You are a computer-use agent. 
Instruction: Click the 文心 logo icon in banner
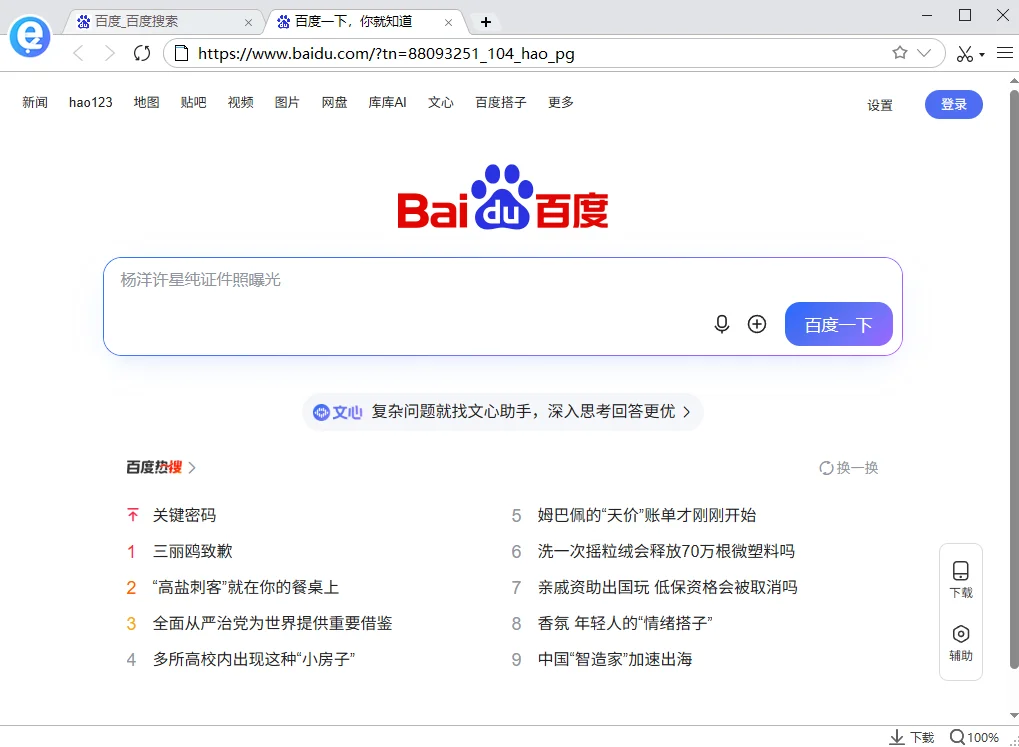pyautogui.click(x=337, y=412)
